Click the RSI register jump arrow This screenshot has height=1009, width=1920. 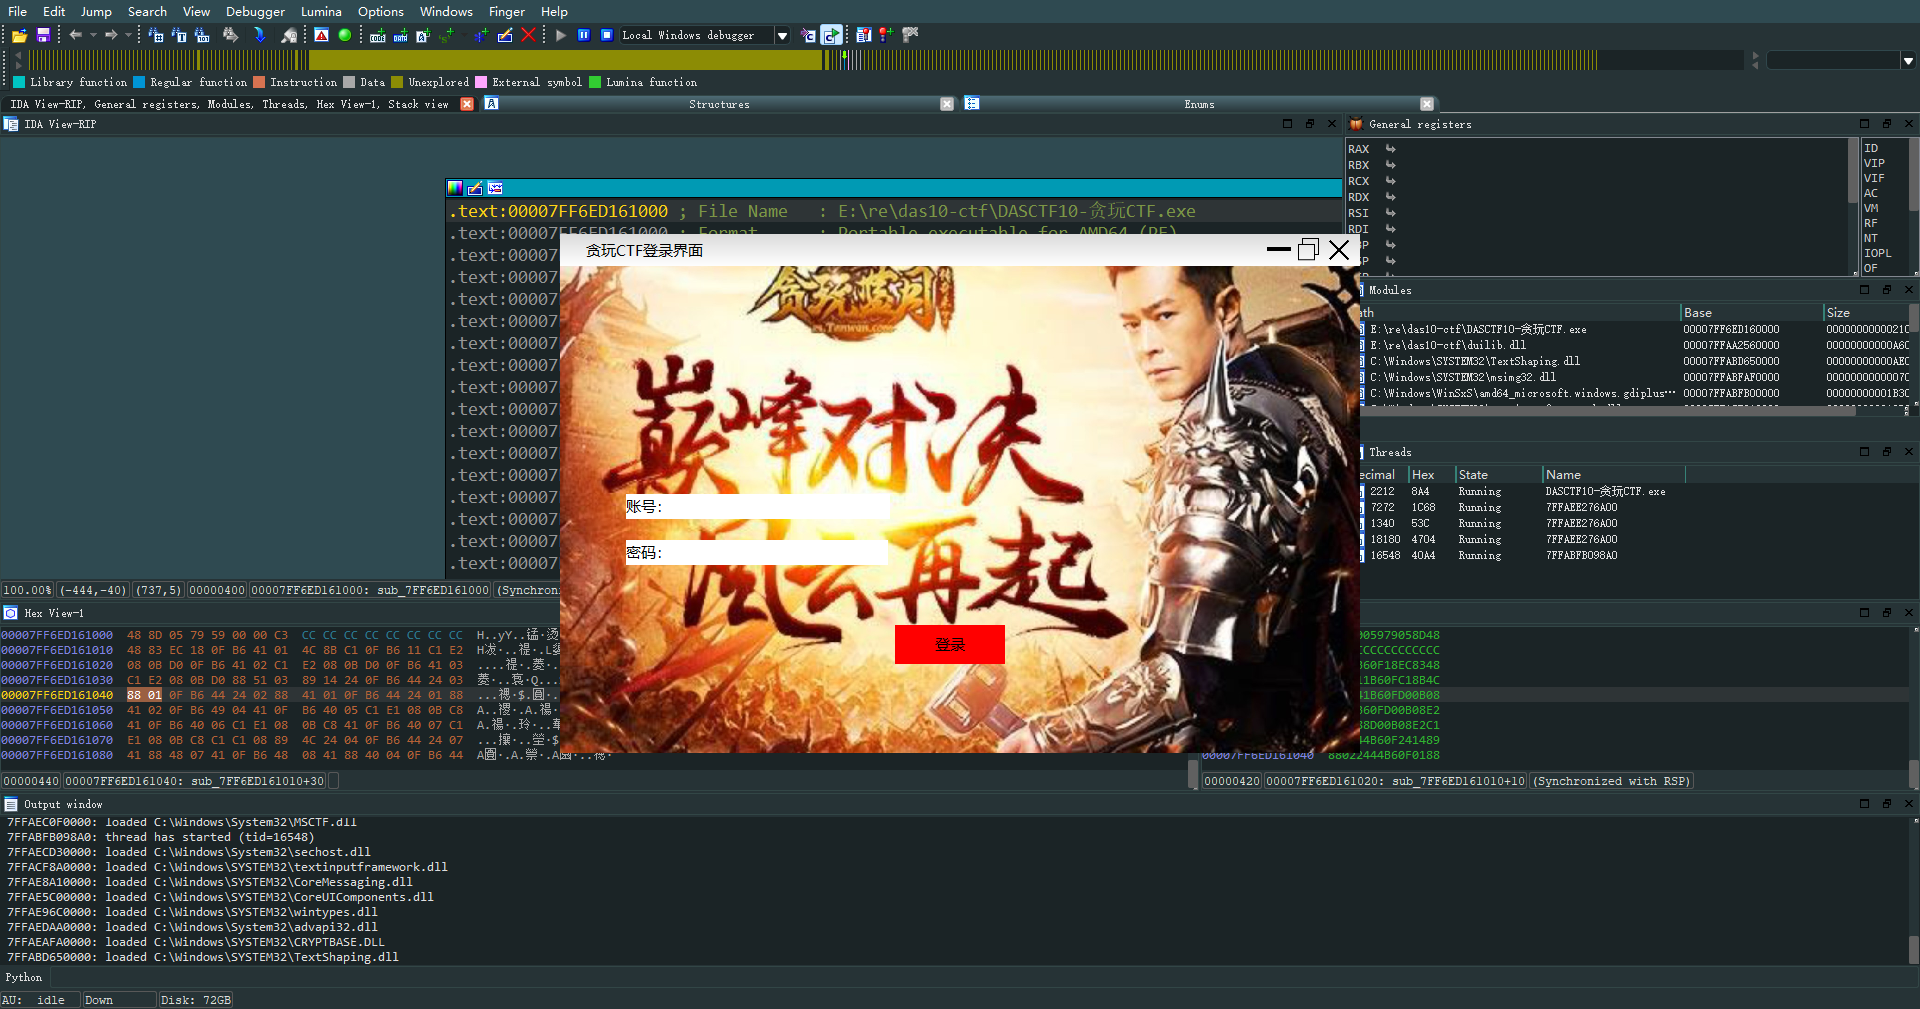(x=1391, y=213)
